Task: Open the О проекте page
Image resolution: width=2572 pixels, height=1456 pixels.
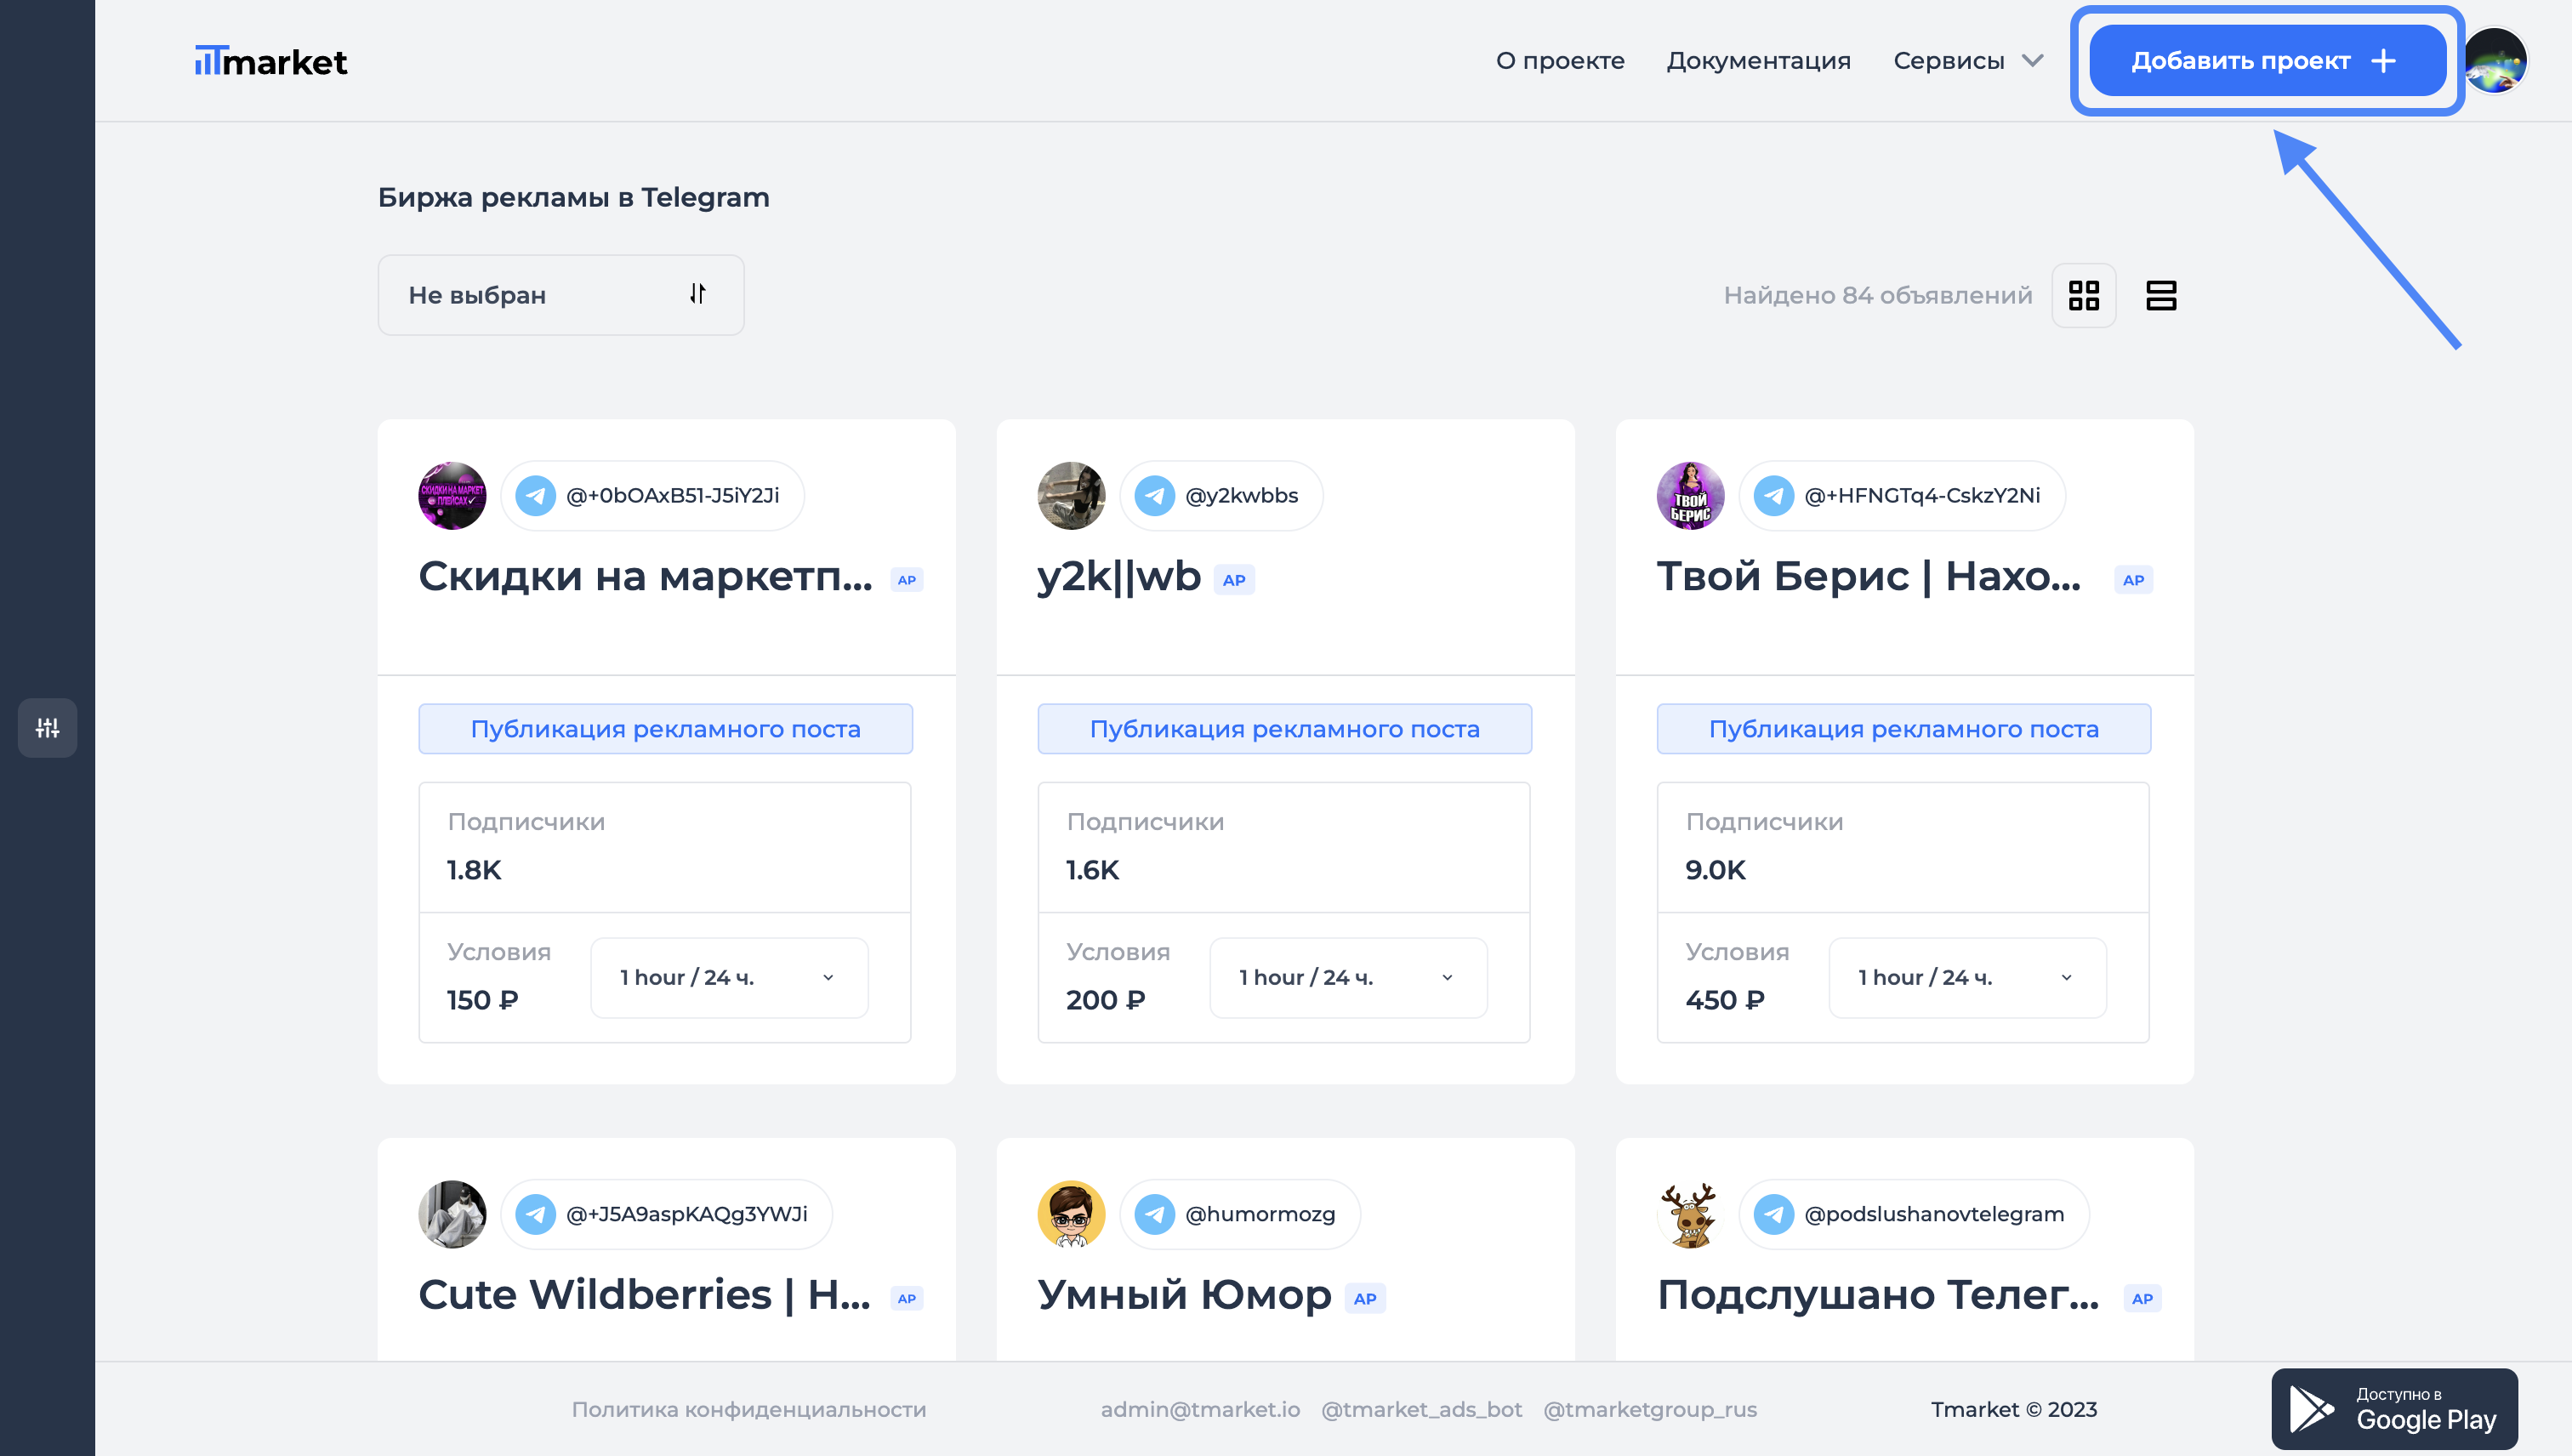Action: click(1559, 61)
